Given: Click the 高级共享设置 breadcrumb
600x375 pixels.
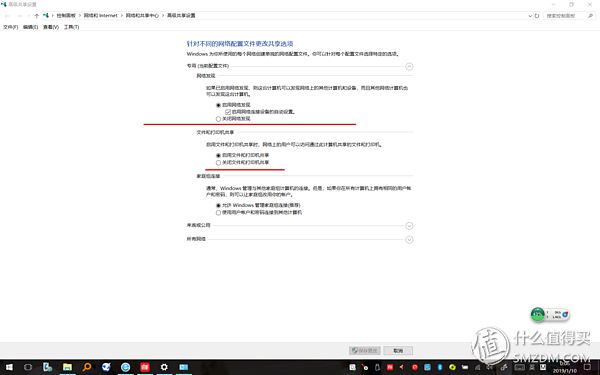Looking at the screenshot, I should click(181, 16).
